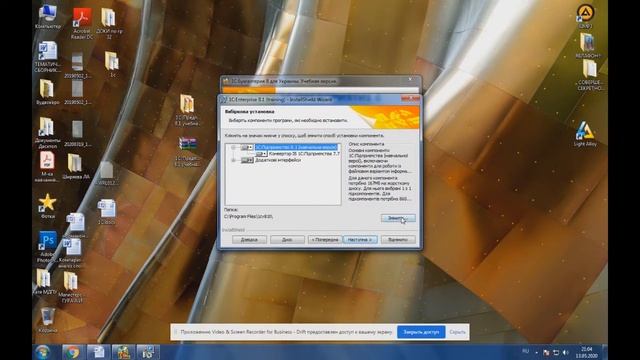The width and height of the screenshot is (640, 360).
Task: Click the Змінити button for install folder
Action: coord(398,218)
